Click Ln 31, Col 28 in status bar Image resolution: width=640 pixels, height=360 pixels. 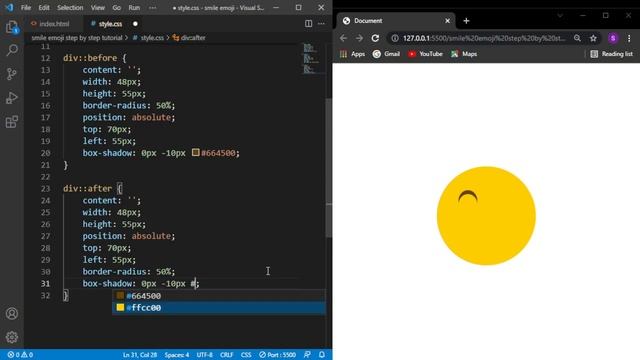(140, 355)
